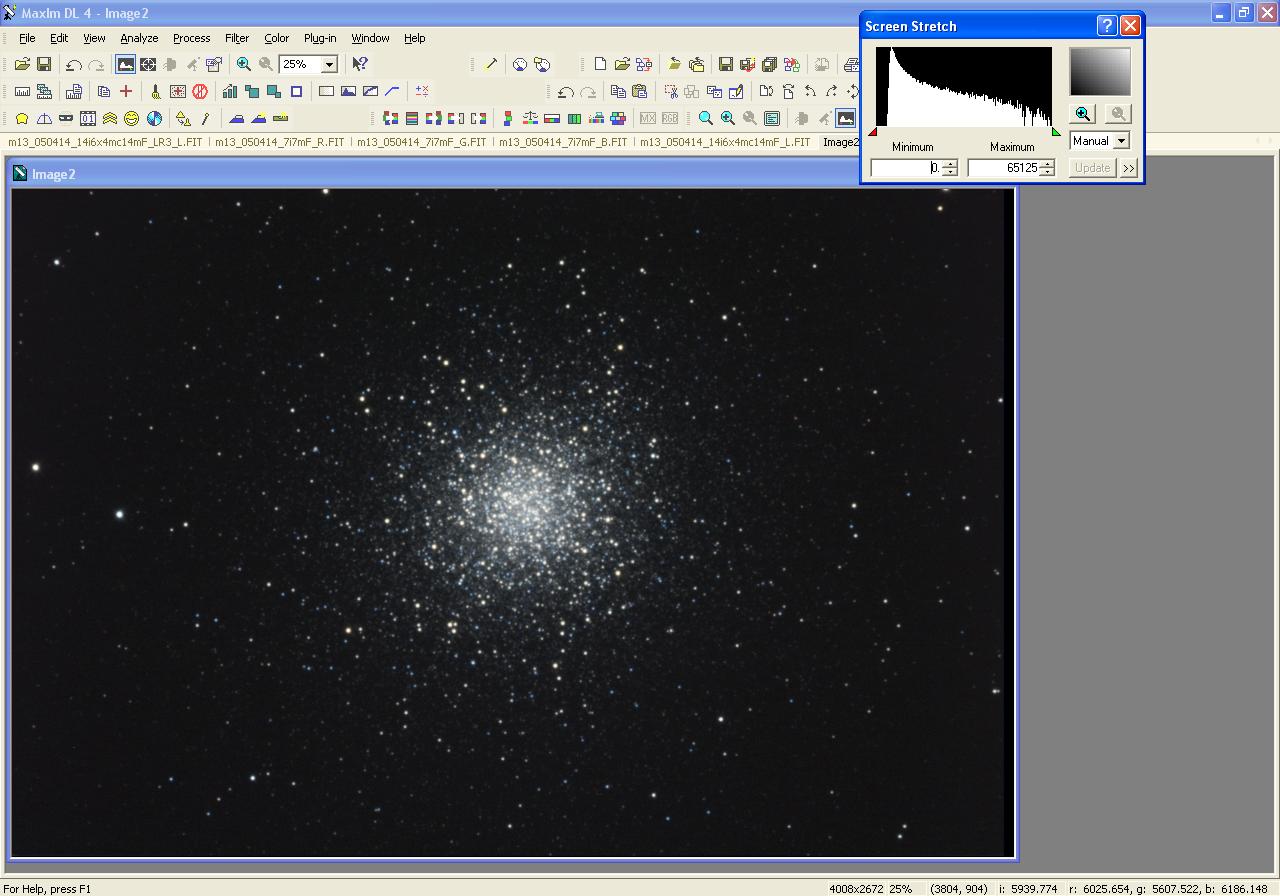Click the zoom in magnifier toolbar icon

(244, 64)
